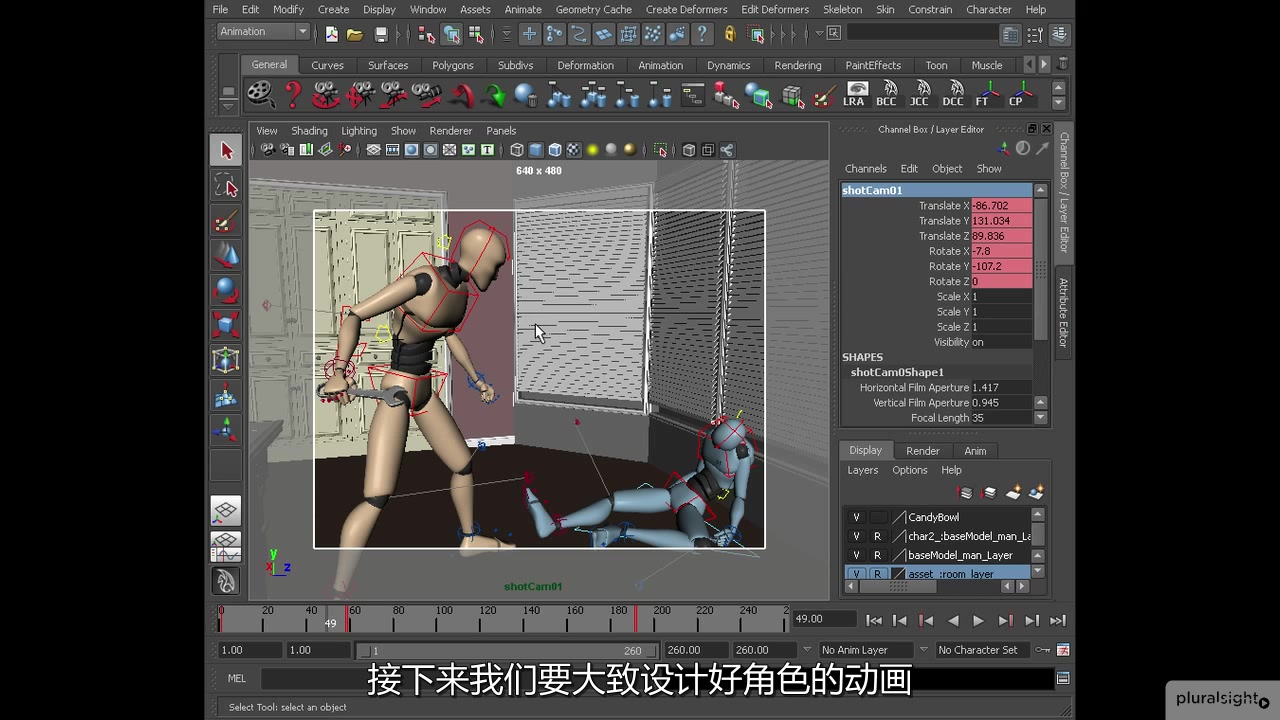Open the No Anim Layer dropdown
Image resolution: width=1280 pixels, height=720 pixels.
pos(865,650)
